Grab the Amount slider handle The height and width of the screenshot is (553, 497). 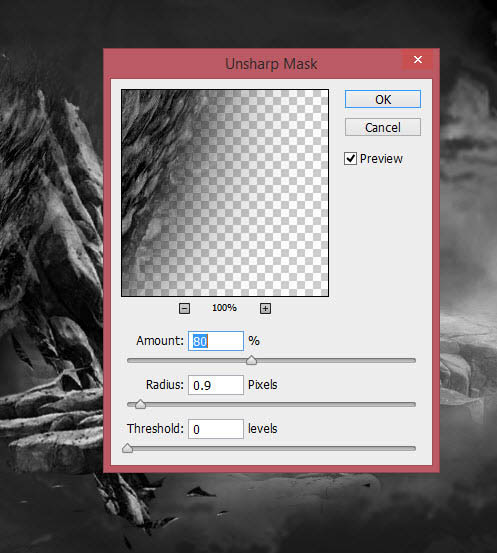point(251,360)
